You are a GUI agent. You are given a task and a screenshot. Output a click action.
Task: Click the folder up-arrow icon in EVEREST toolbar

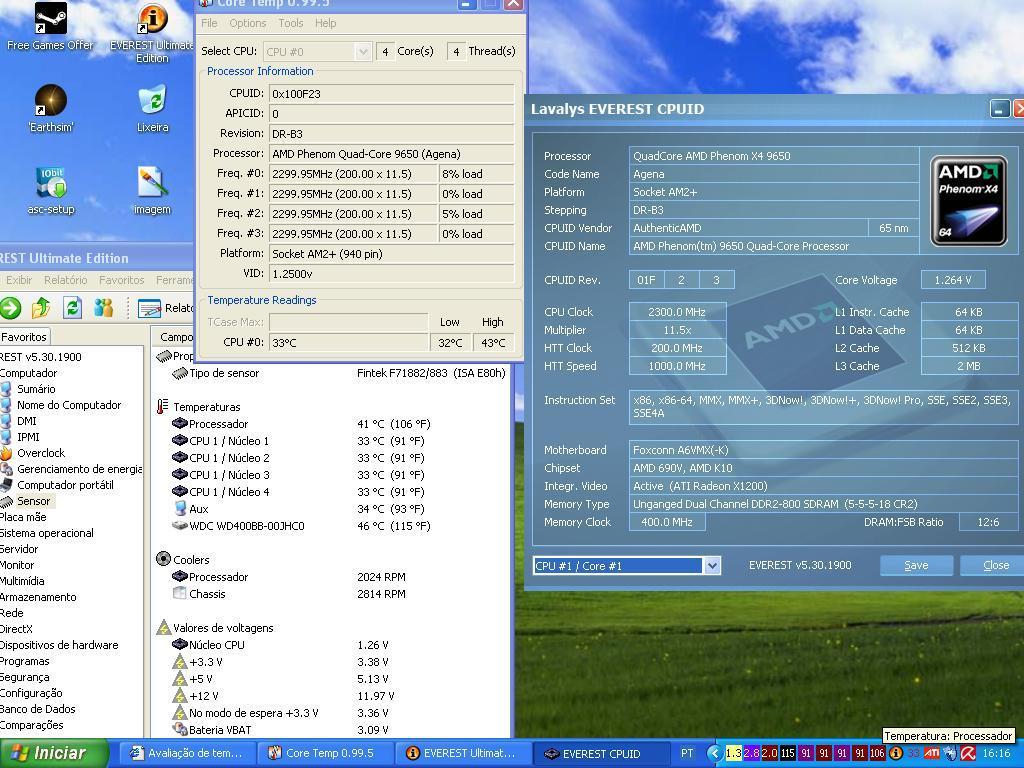(41, 308)
